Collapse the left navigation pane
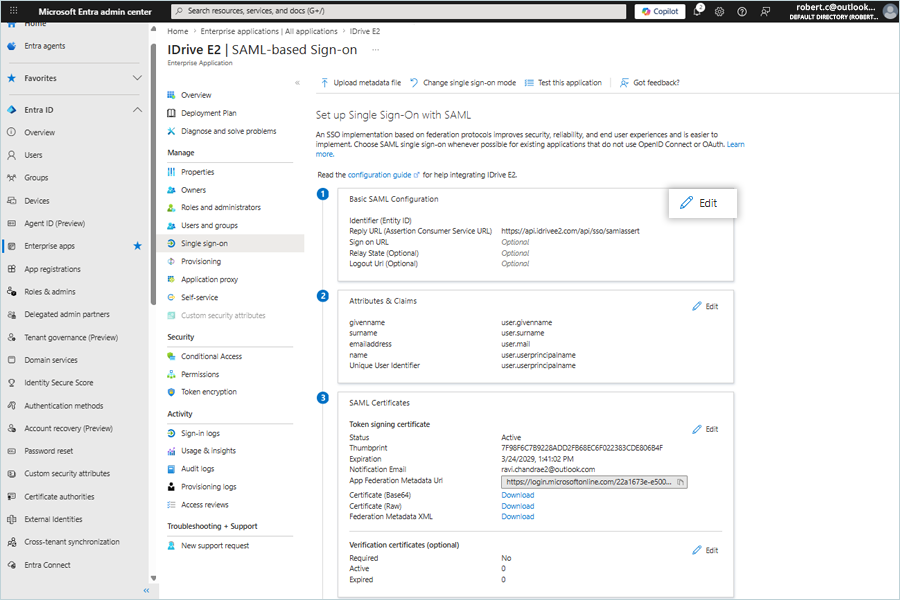 pos(146,590)
